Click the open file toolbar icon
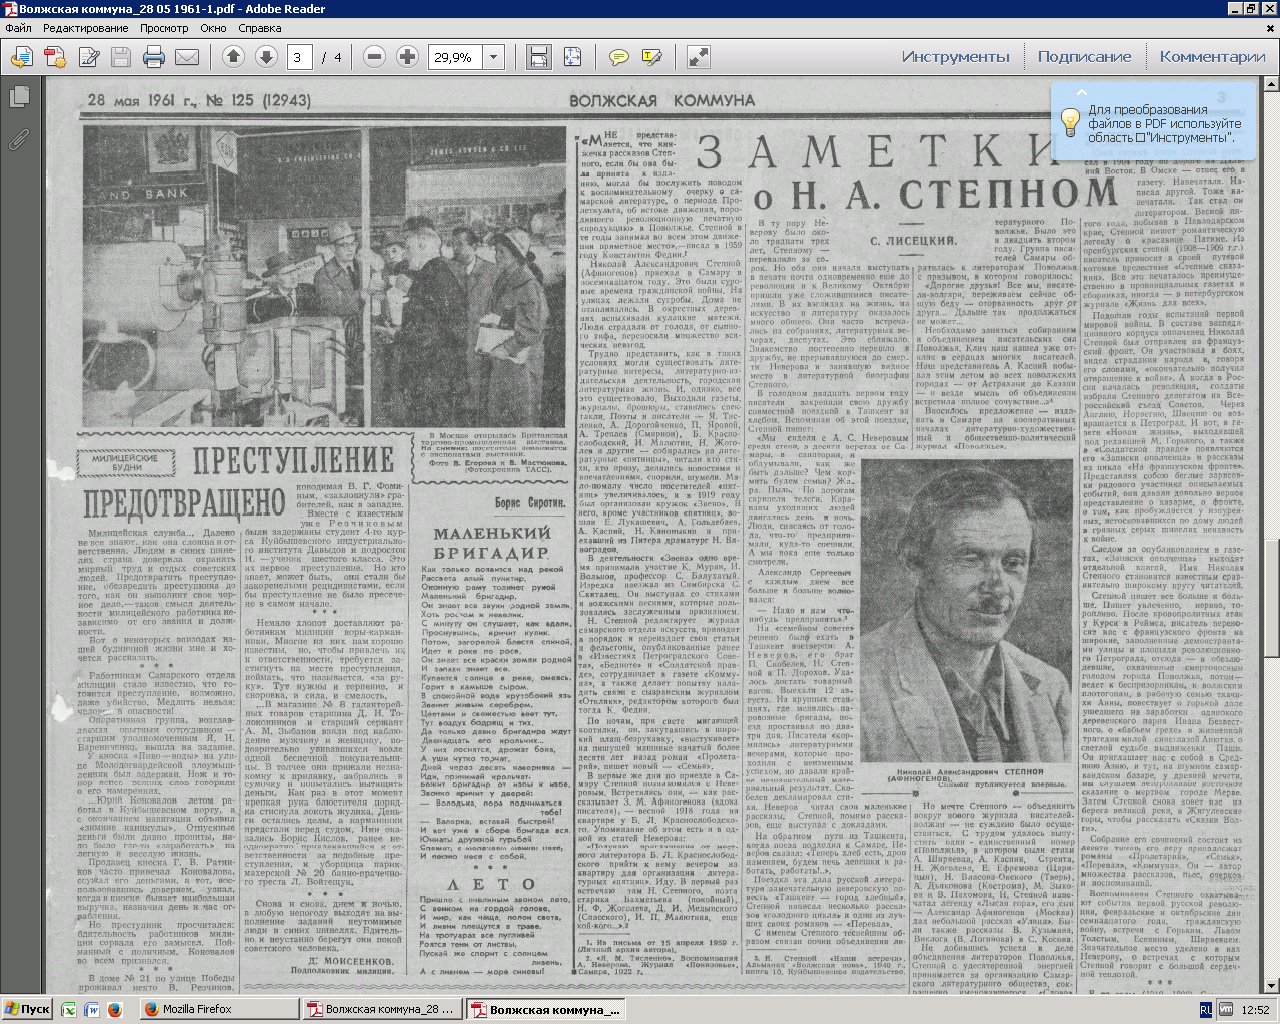The height and width of the screenshot is (1024, 1280). (22, 57)
